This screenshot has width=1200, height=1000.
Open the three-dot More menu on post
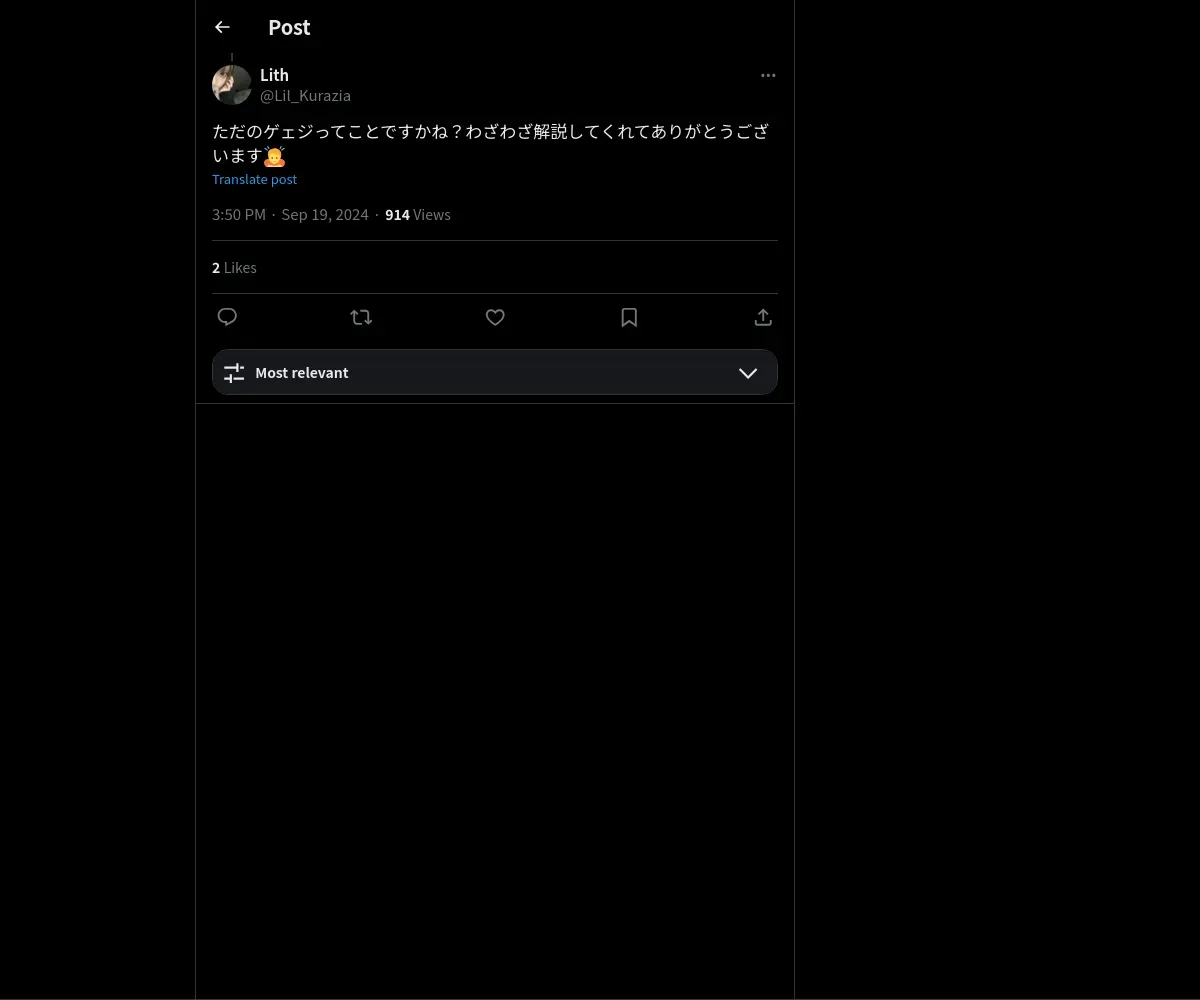768,75
